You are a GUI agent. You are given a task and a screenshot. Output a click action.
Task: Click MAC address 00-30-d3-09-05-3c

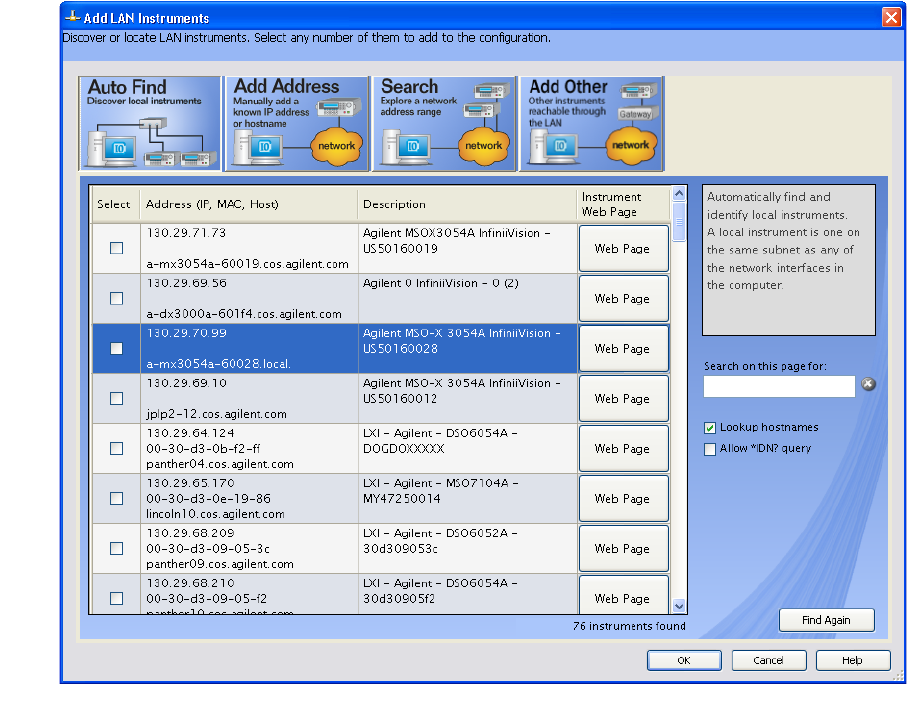[x=208, y=549]
